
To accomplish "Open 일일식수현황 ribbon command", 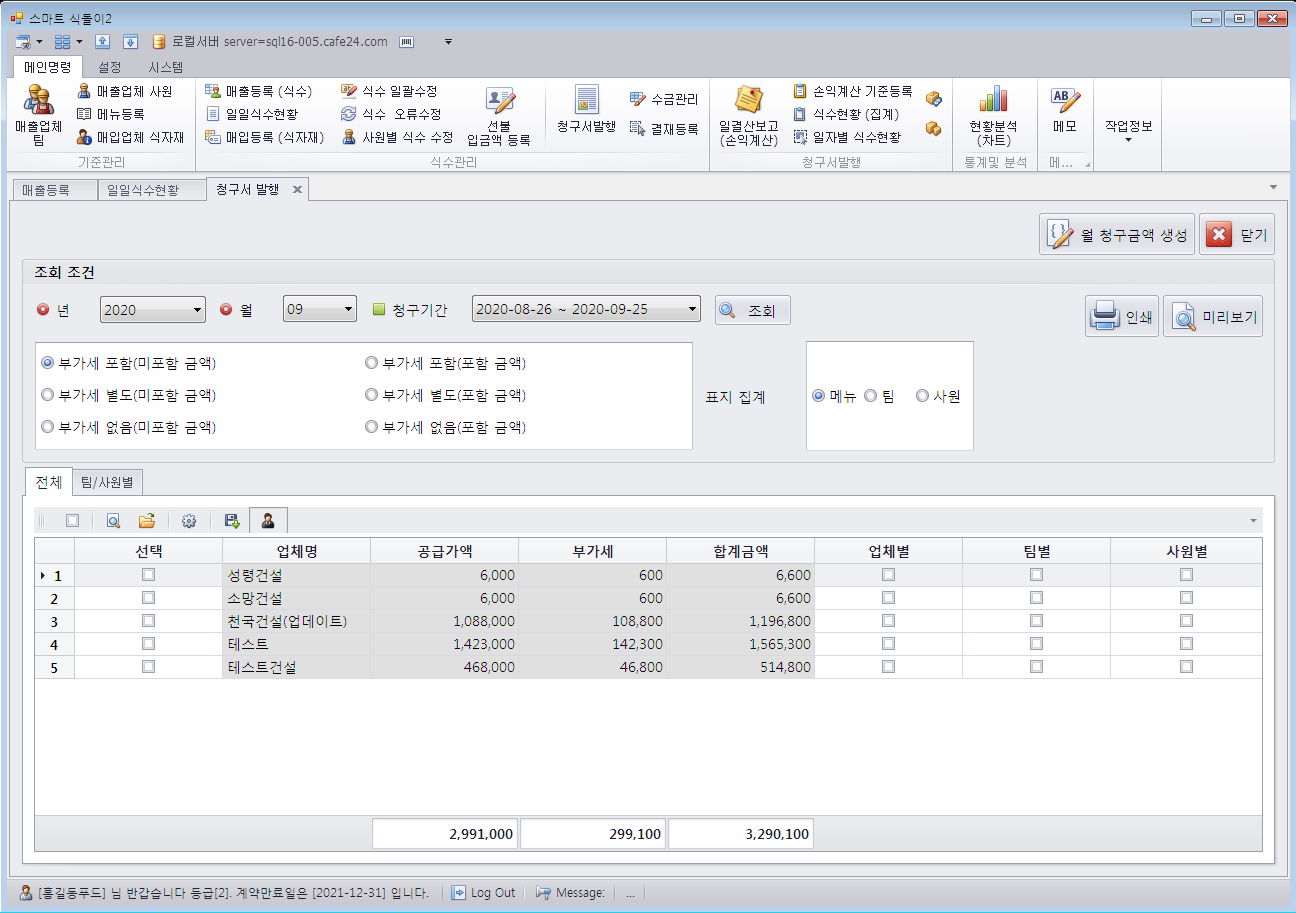I will tap(252, 114).
